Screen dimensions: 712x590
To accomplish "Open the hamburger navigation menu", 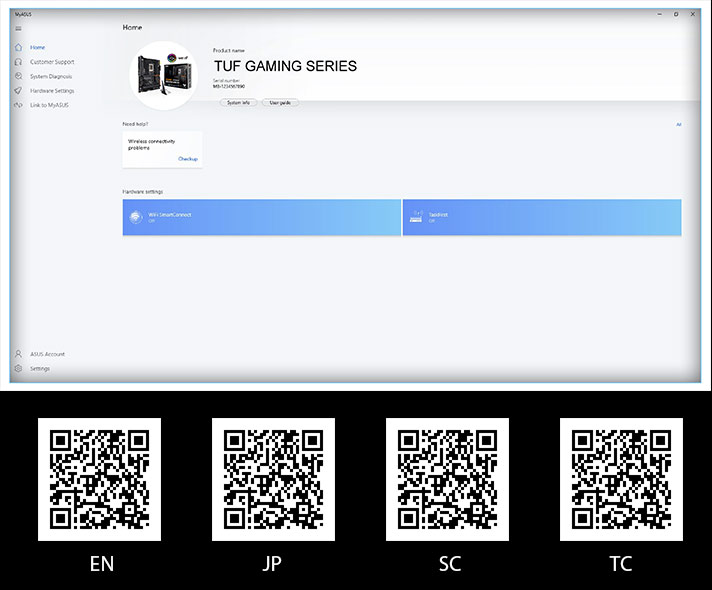I will pyautogui.click(x=18, y=28).
